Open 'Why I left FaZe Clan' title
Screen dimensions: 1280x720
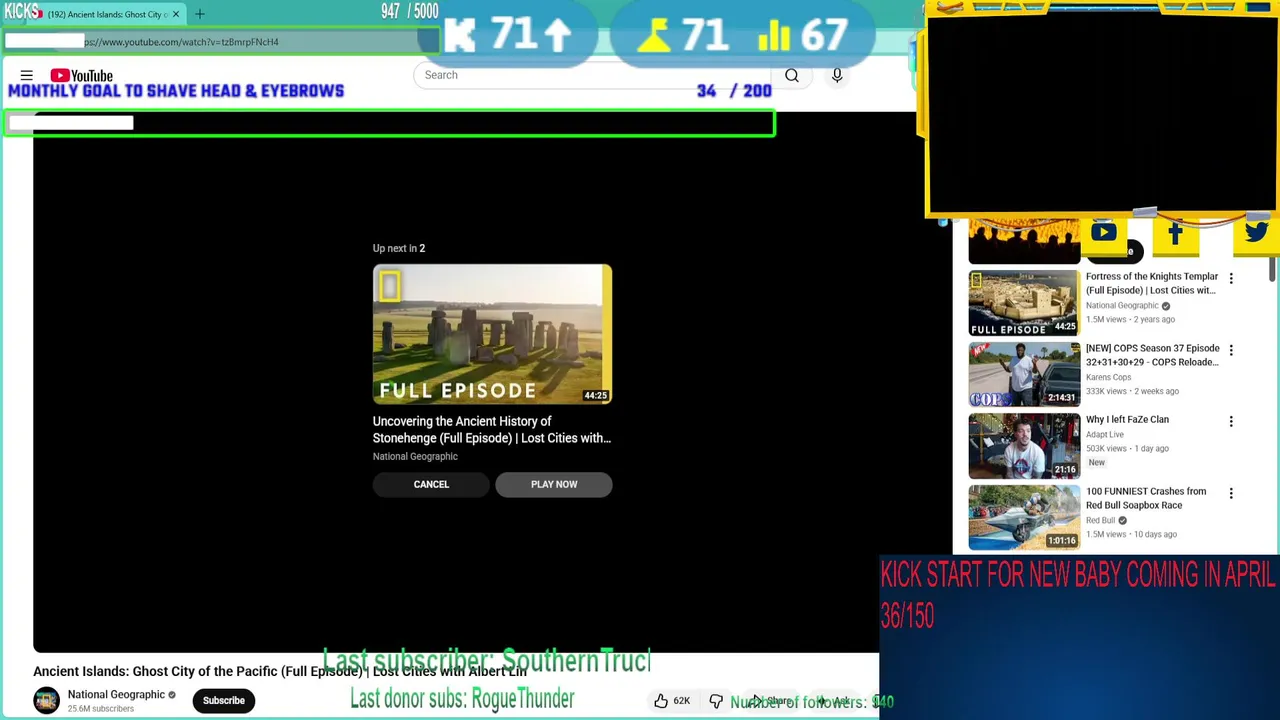pos(1127,419)
